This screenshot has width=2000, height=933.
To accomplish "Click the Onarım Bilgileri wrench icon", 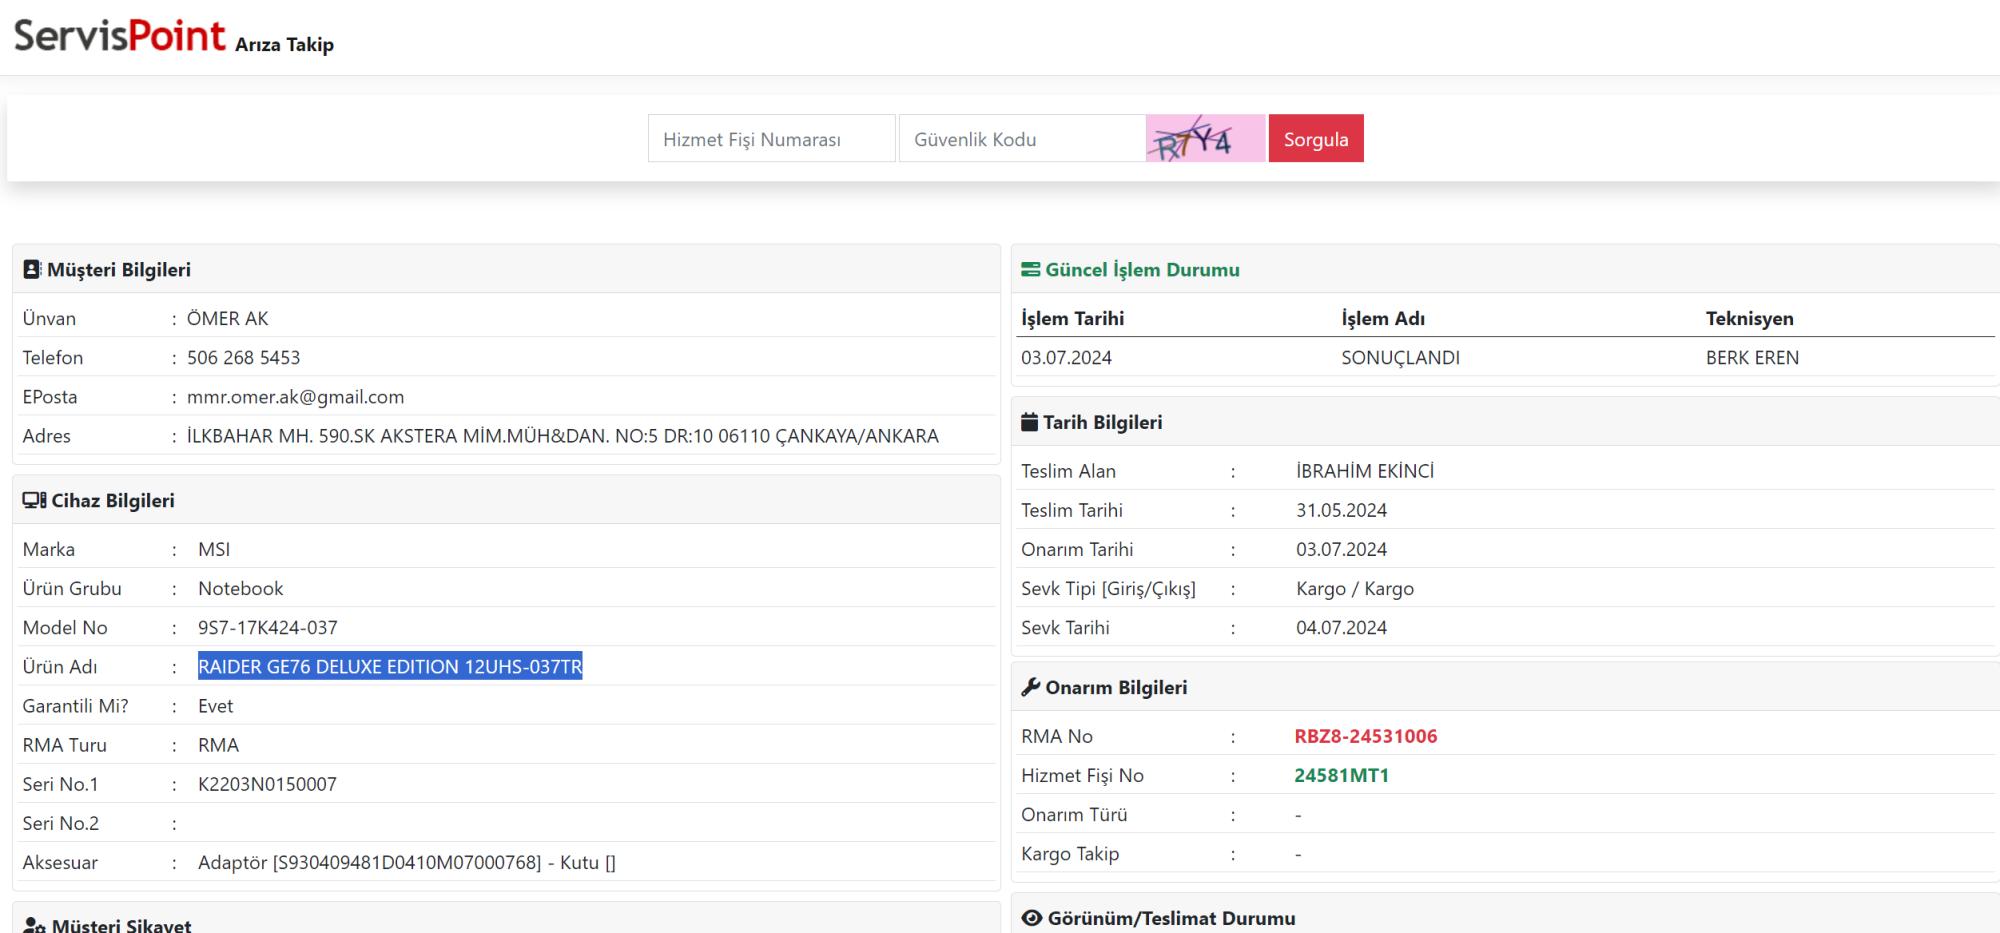I will (1030, 688).
